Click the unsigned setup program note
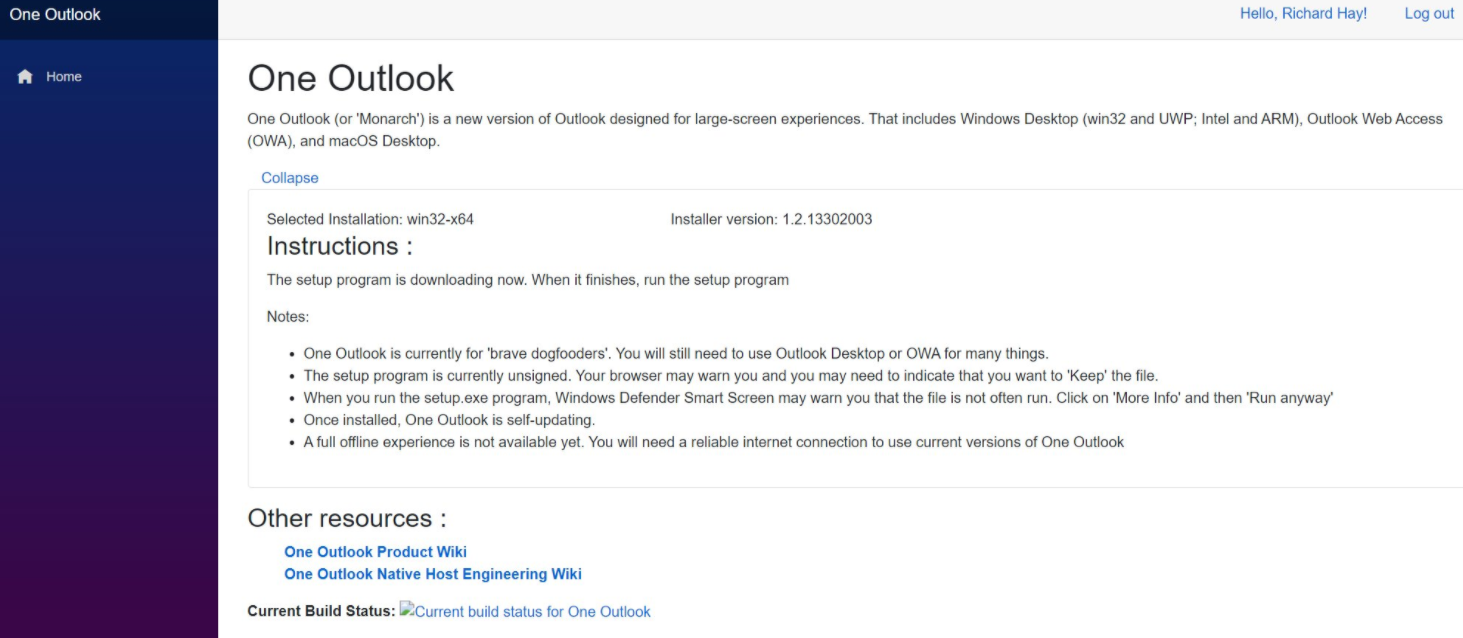This screenshot has width=1463, height=638. 730,376
